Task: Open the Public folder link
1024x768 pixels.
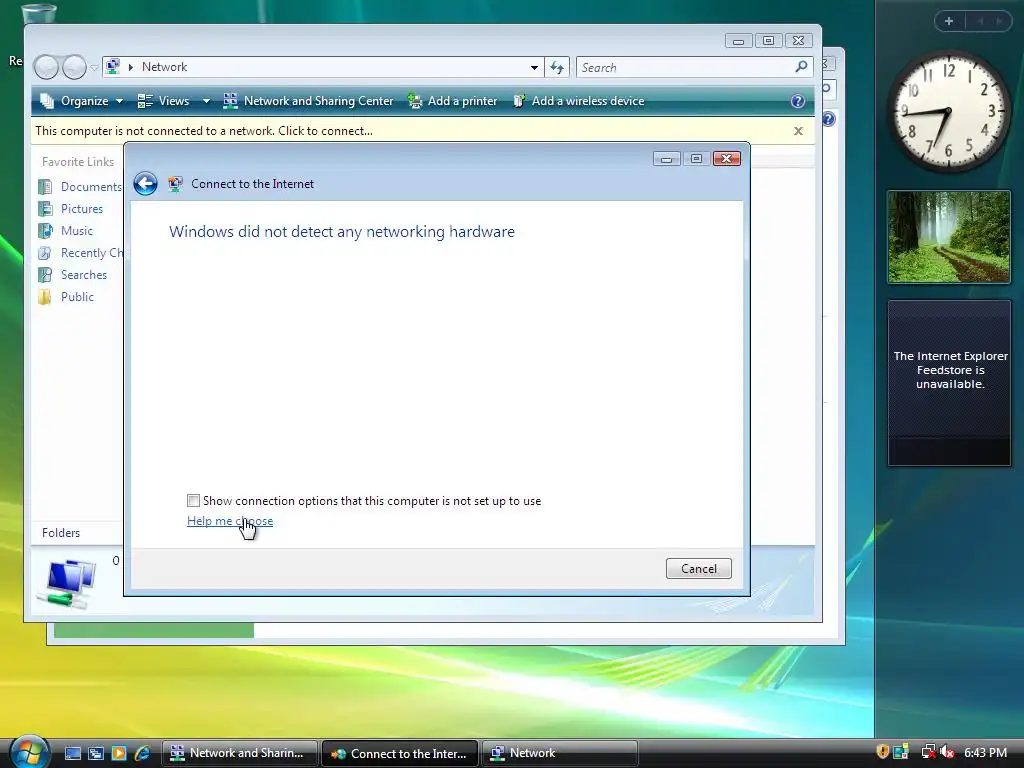Action: point(67,297)
